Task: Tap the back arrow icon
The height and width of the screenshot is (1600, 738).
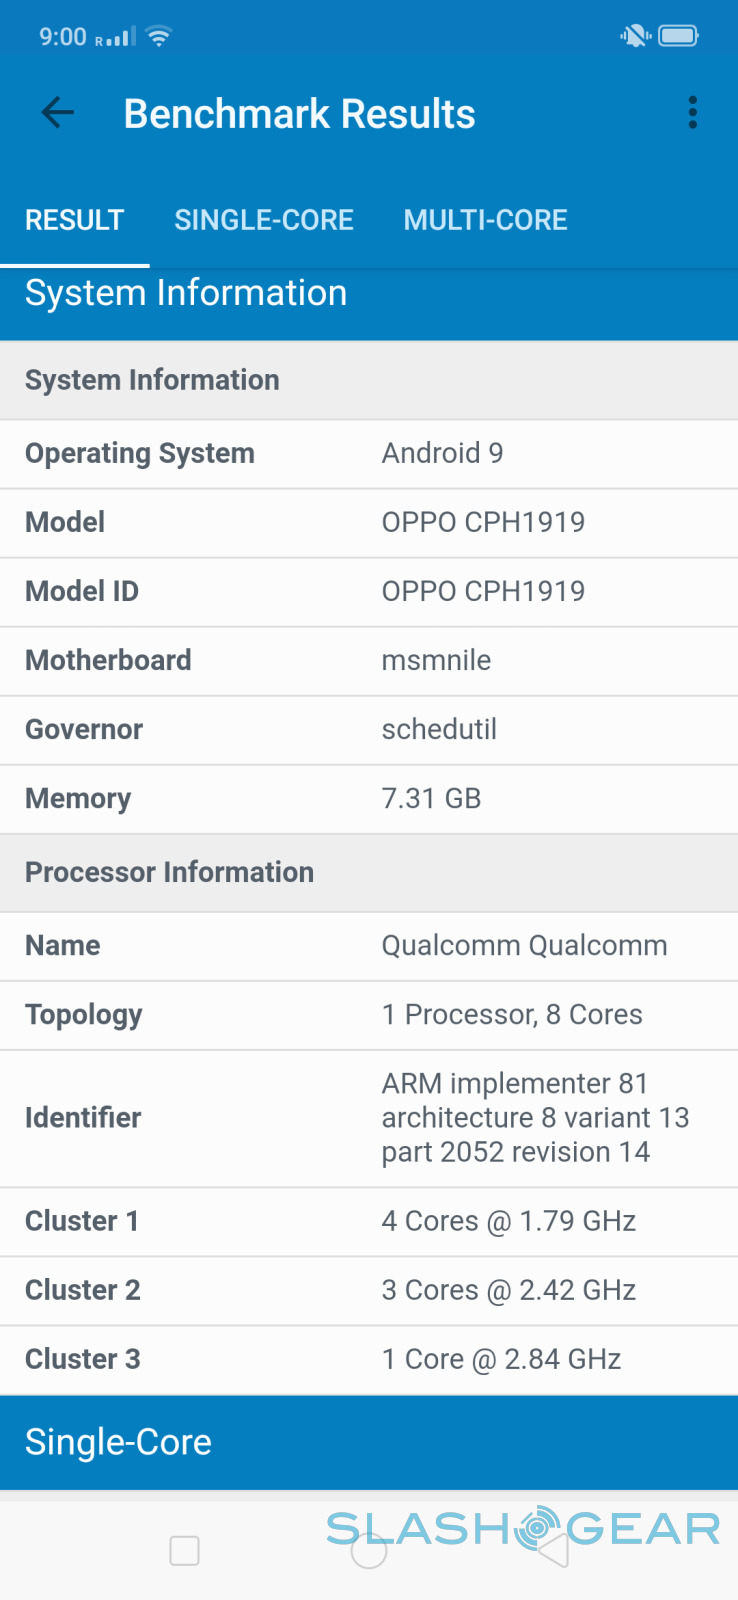Action: tap(58, 113)
